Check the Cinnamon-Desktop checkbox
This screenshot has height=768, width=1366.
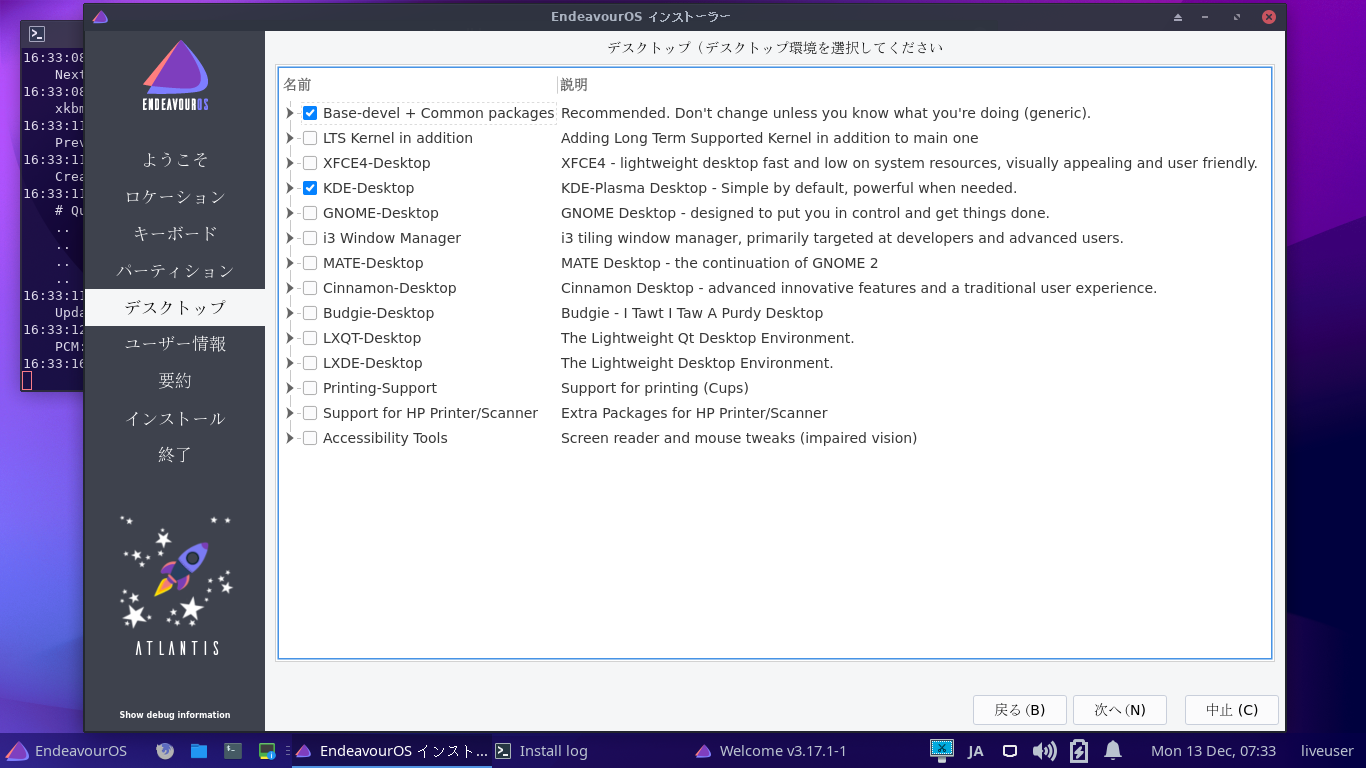point(310,288)
